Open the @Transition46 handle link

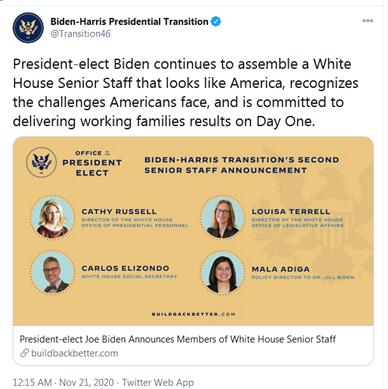pyautogui.click(x=80, y=34)
